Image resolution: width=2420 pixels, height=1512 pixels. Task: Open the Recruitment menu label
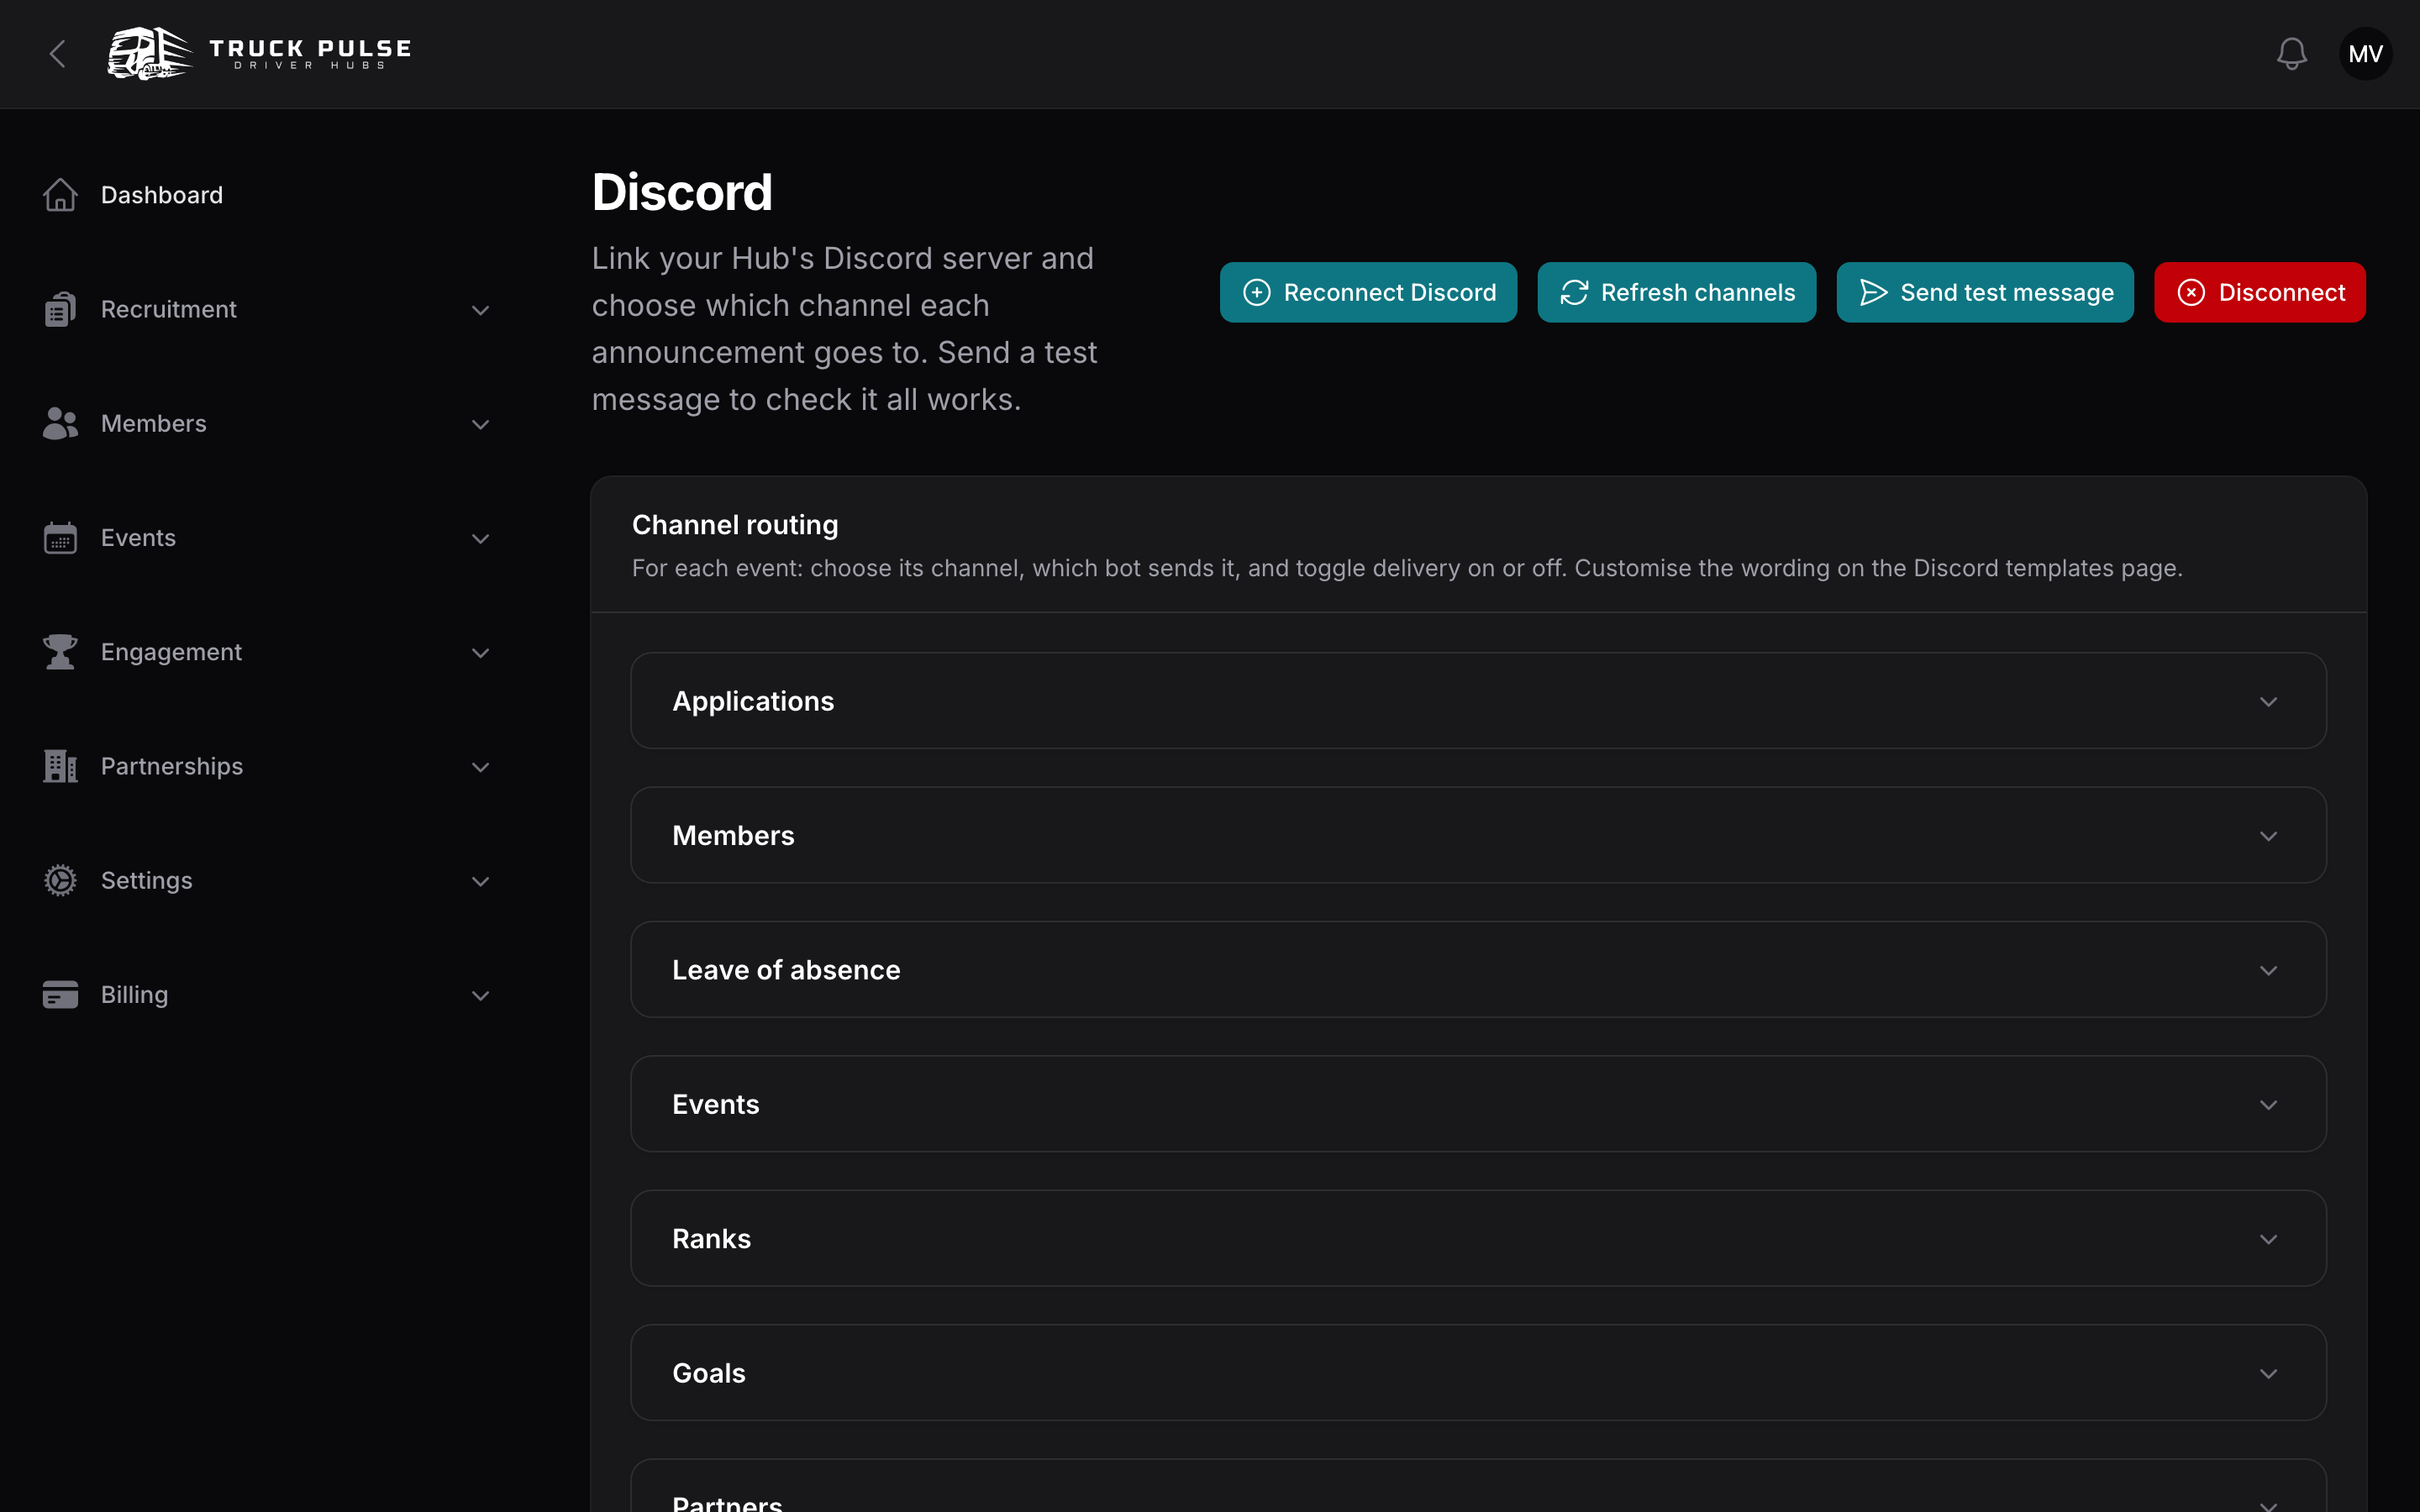169,309
